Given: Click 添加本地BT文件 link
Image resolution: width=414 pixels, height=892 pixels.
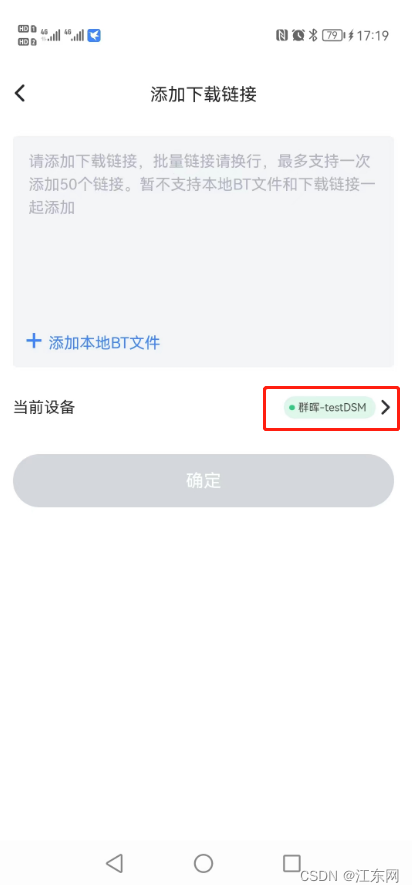Looking at the screenshot, I should tap(104, 342).
